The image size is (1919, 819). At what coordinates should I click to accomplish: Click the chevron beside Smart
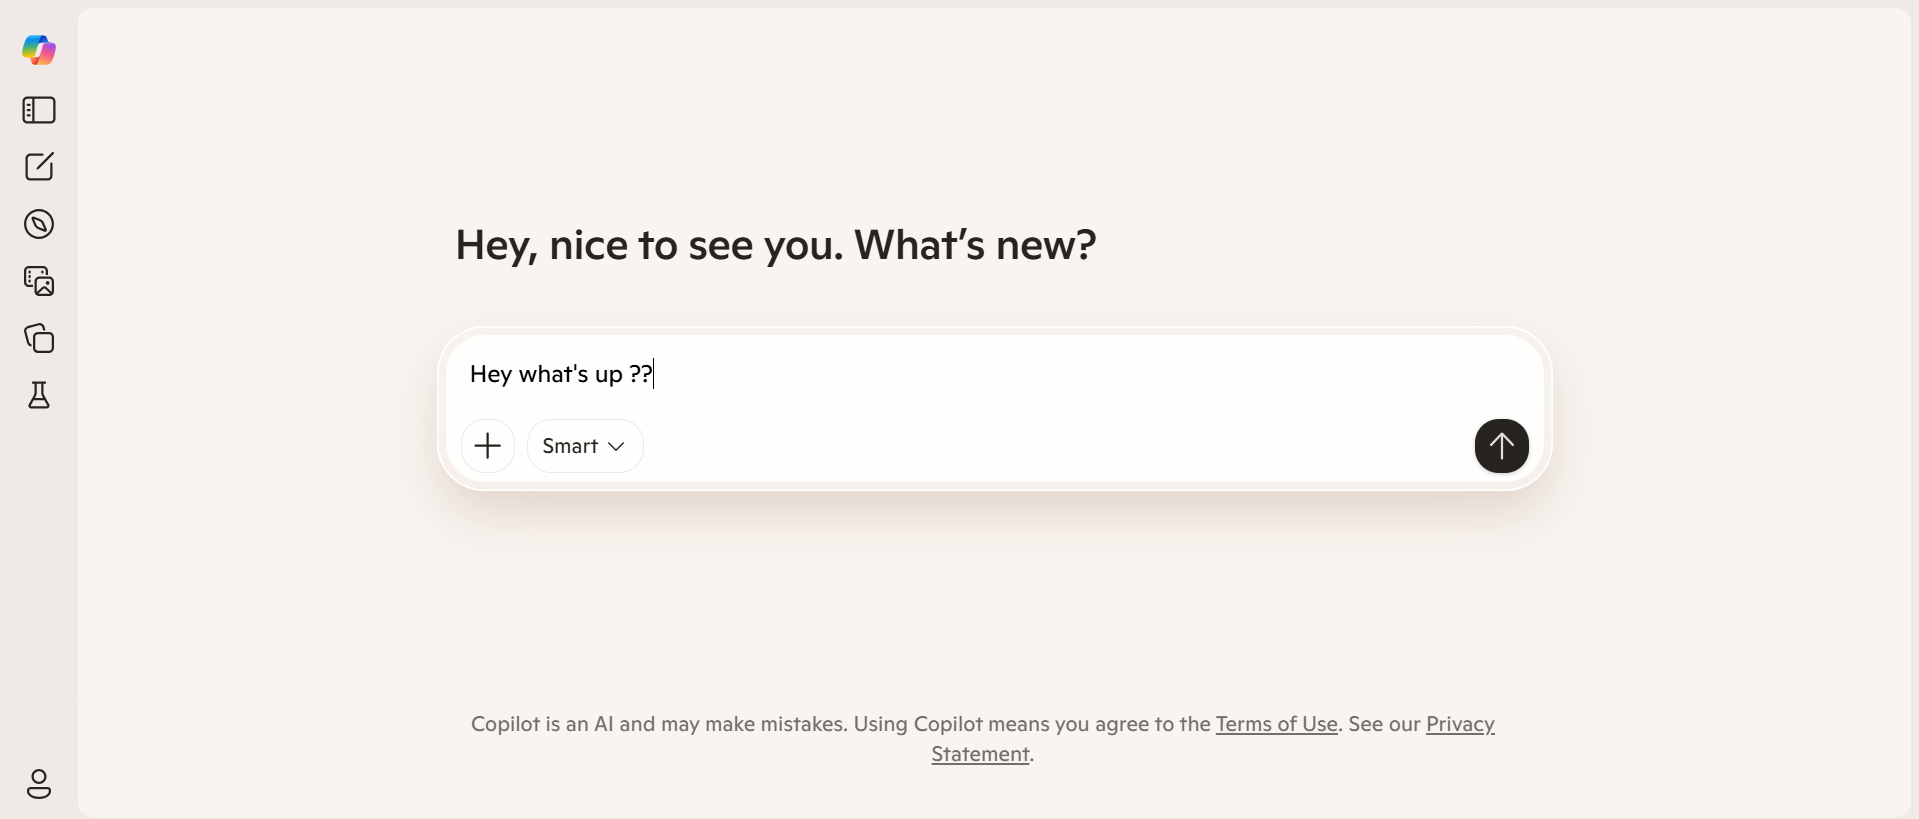click(x=618, y=446)
